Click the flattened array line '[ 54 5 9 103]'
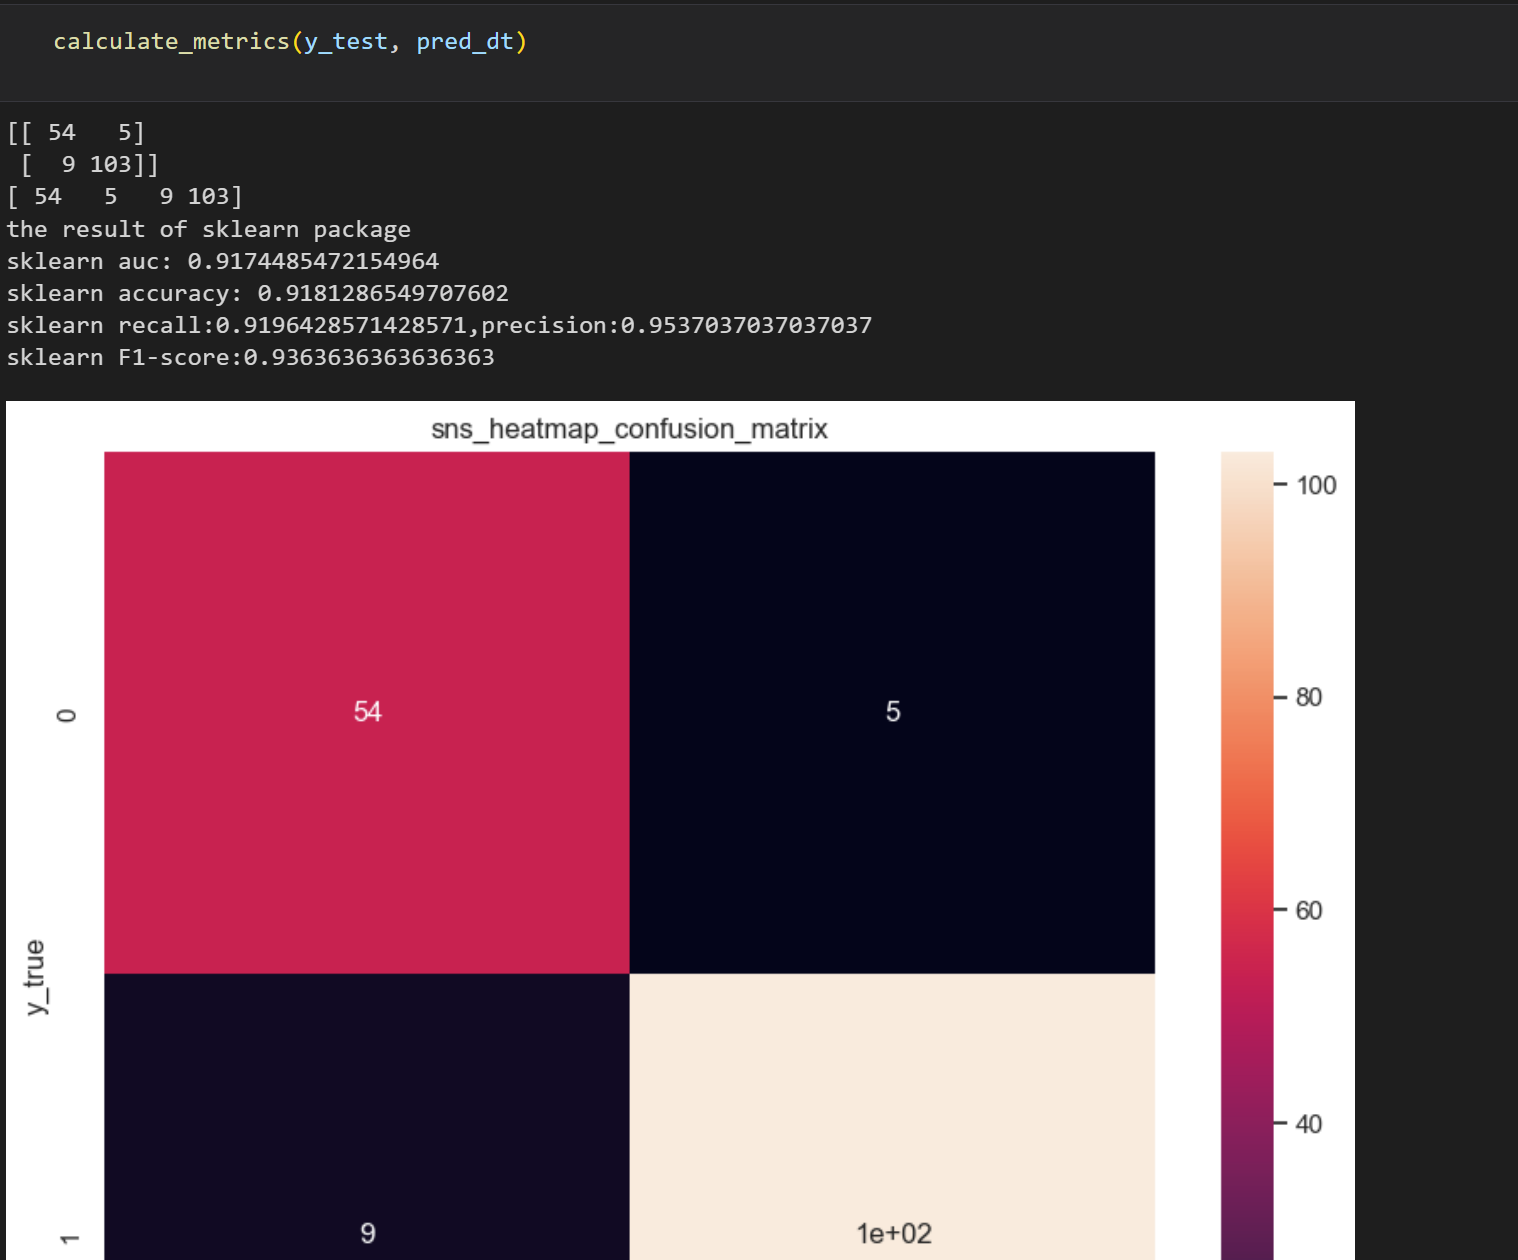The image size is (1518, 1260). point(125,197)
